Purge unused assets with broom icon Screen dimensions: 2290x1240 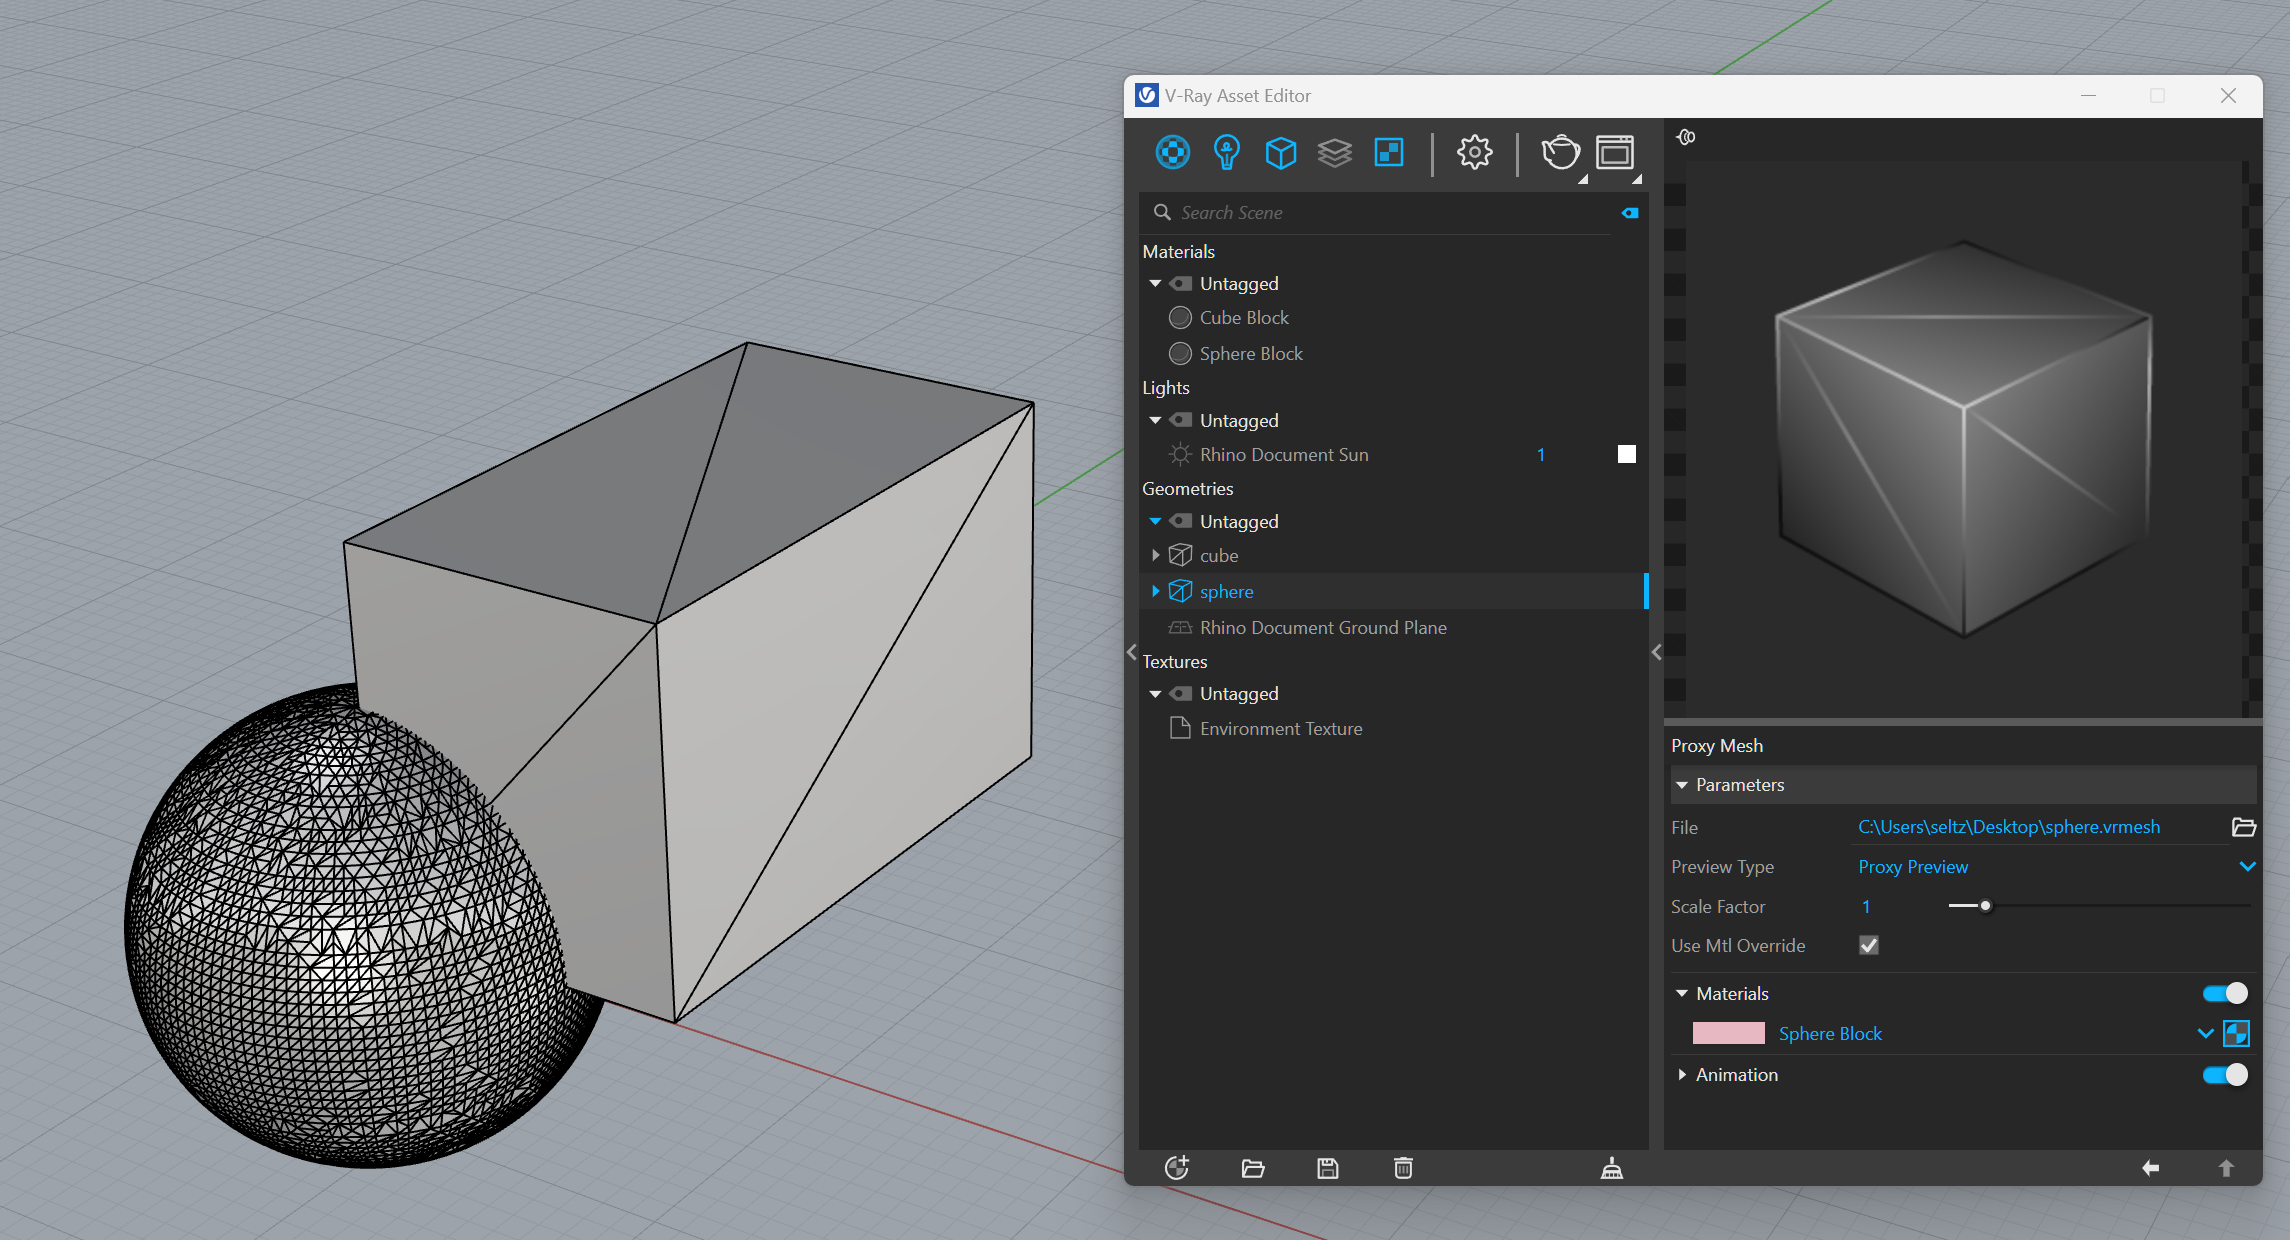pyautogui.click(x=1612, y=1168)
